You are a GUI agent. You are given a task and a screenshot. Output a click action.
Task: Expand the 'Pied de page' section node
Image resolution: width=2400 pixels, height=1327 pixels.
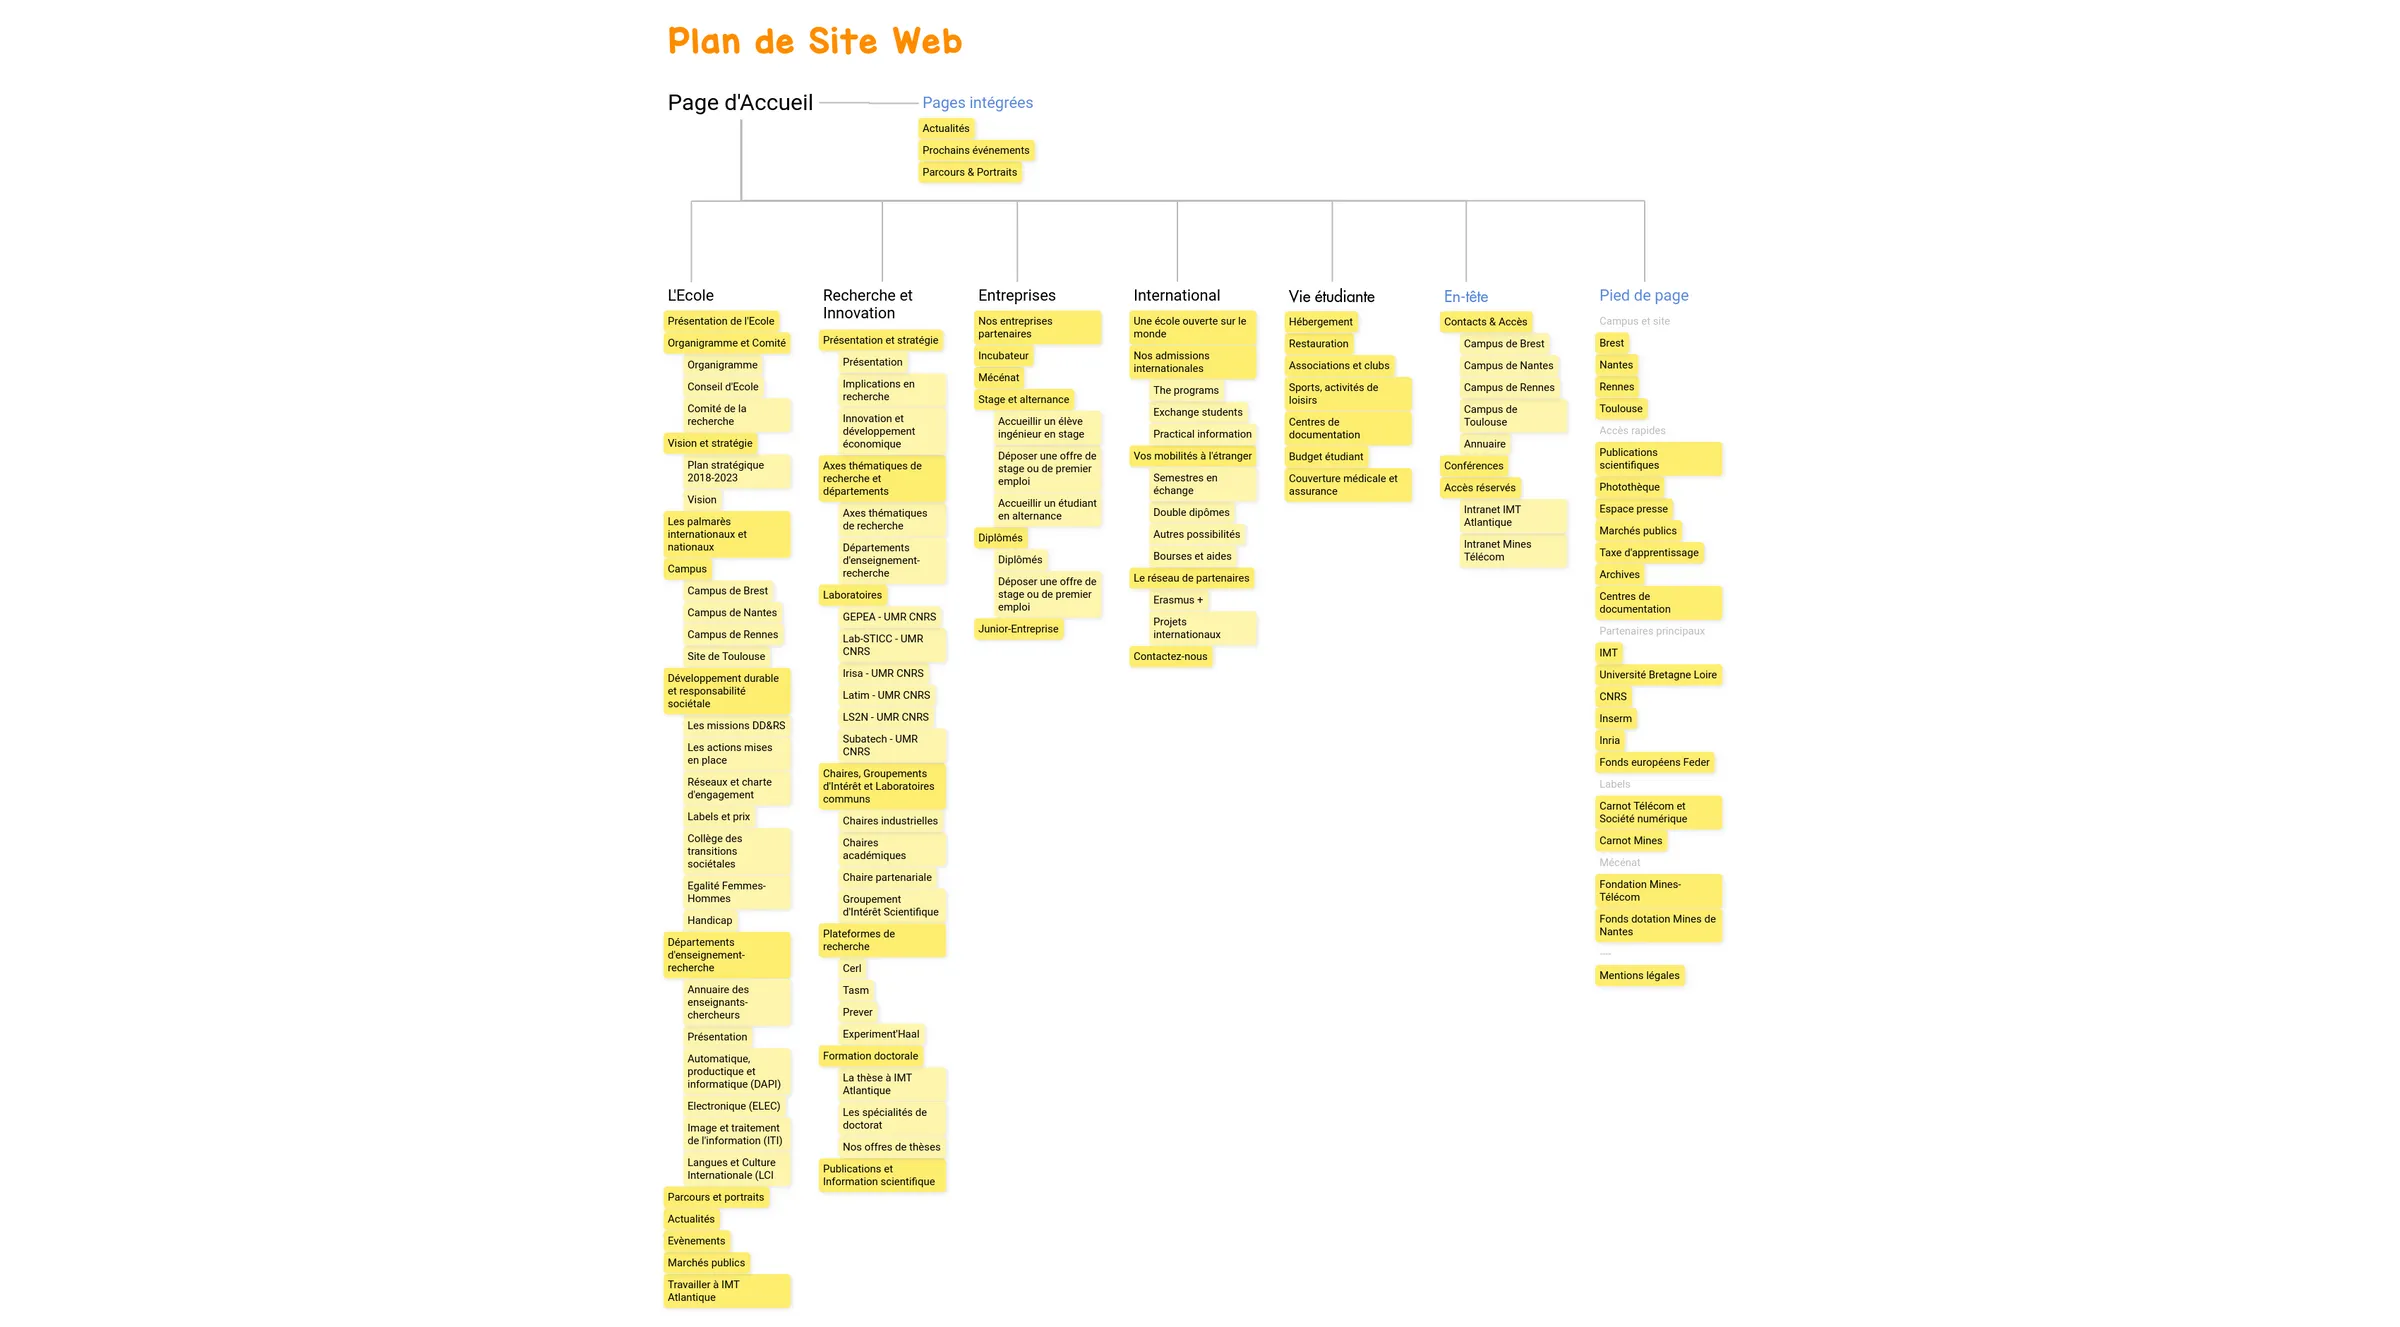(x=1642, y=294)
